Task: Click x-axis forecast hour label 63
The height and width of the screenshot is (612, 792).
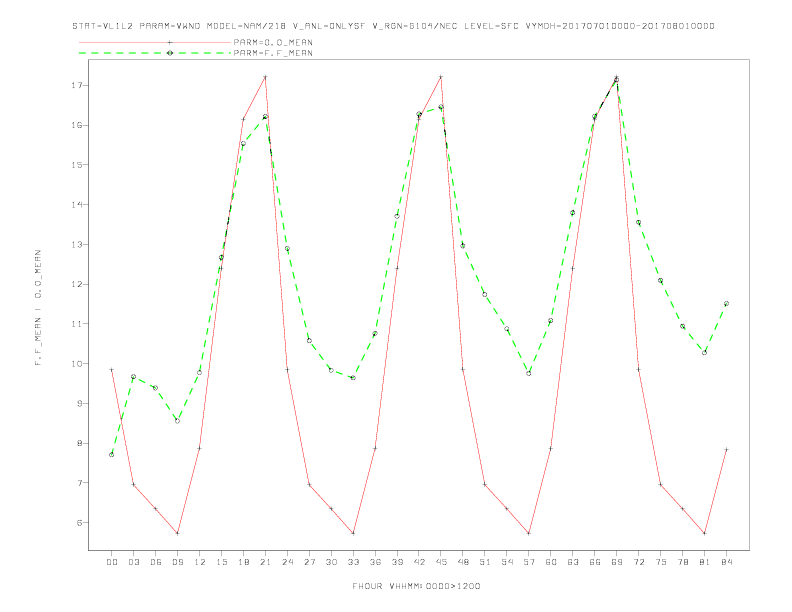Action: pyautogui.click(x=573, y=562)
